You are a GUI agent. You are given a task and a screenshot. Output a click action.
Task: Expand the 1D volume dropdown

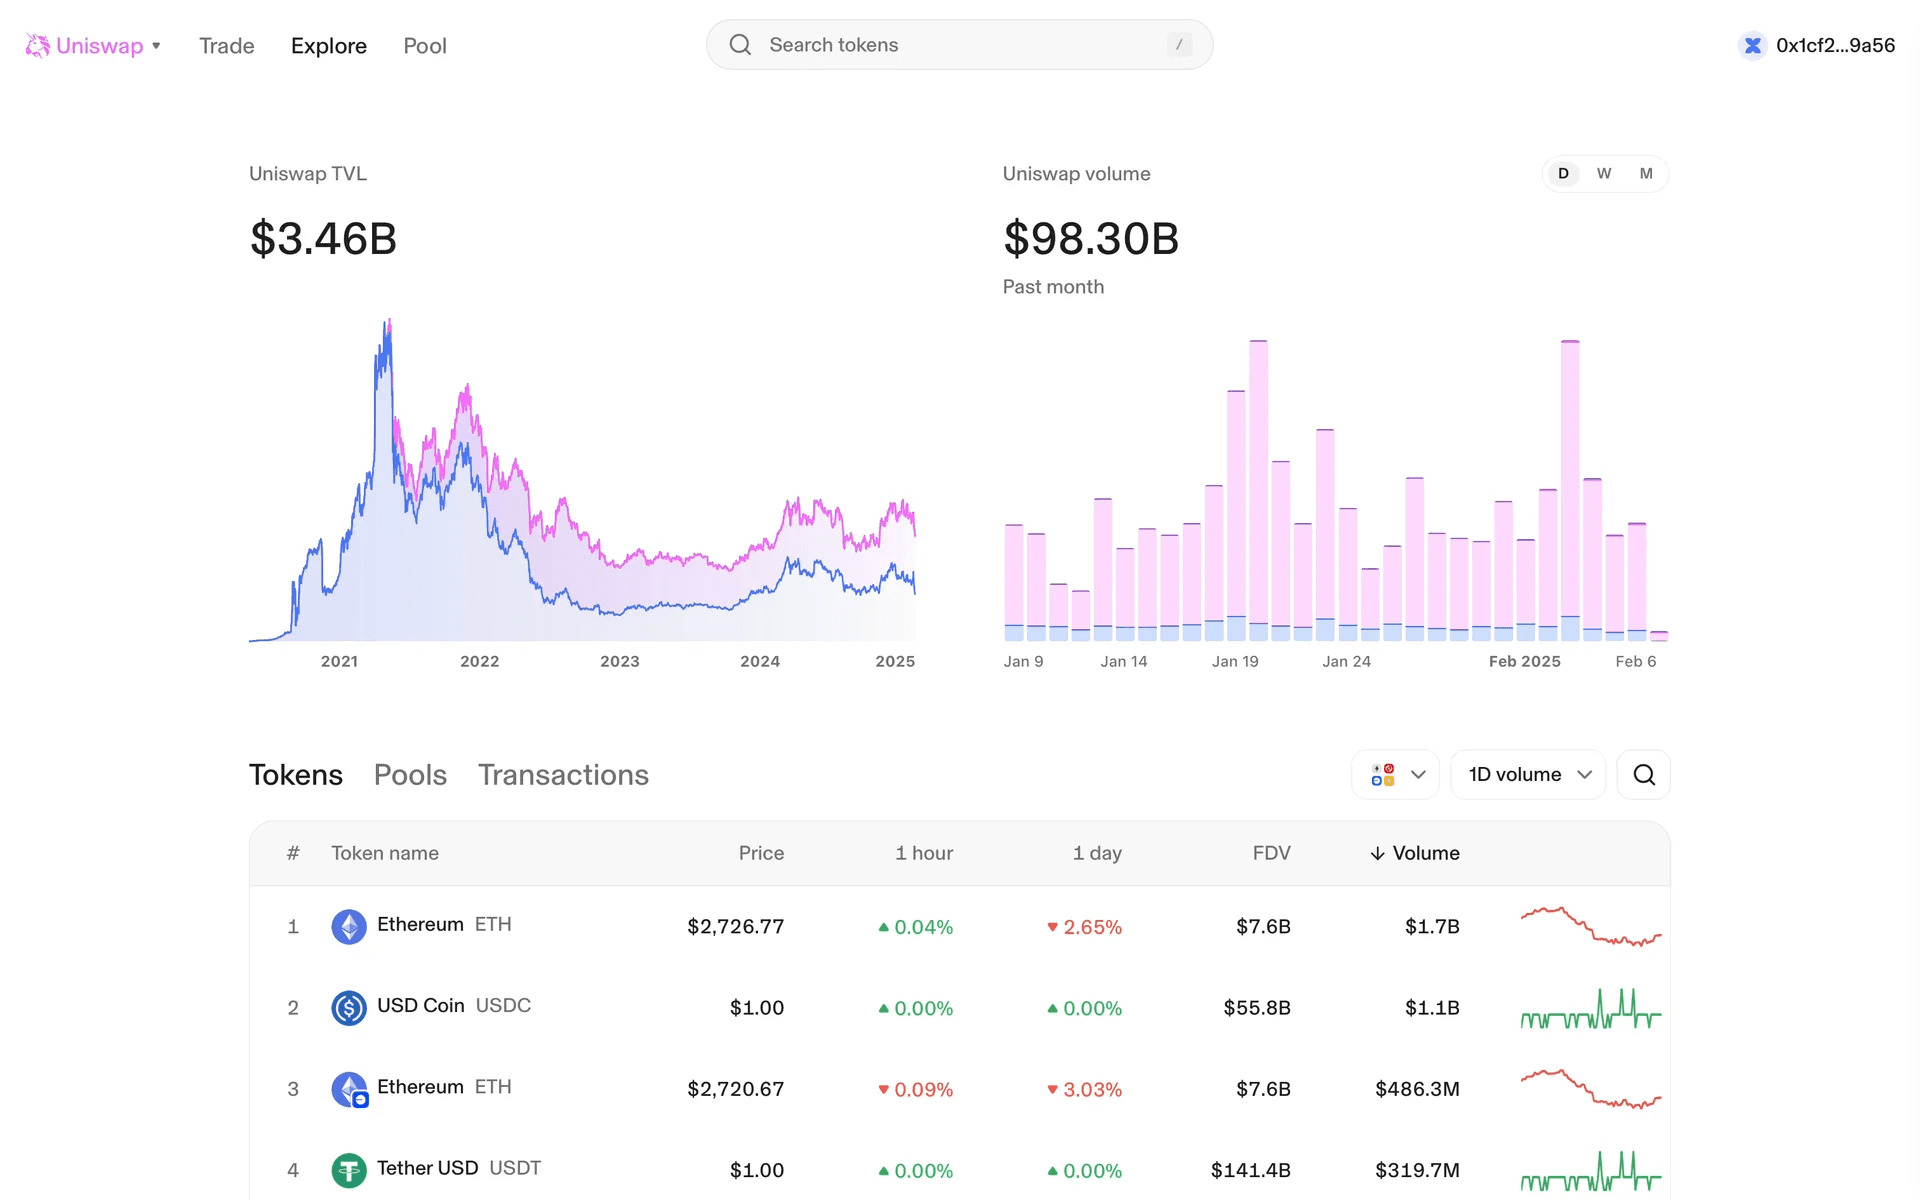(1528, 775)
